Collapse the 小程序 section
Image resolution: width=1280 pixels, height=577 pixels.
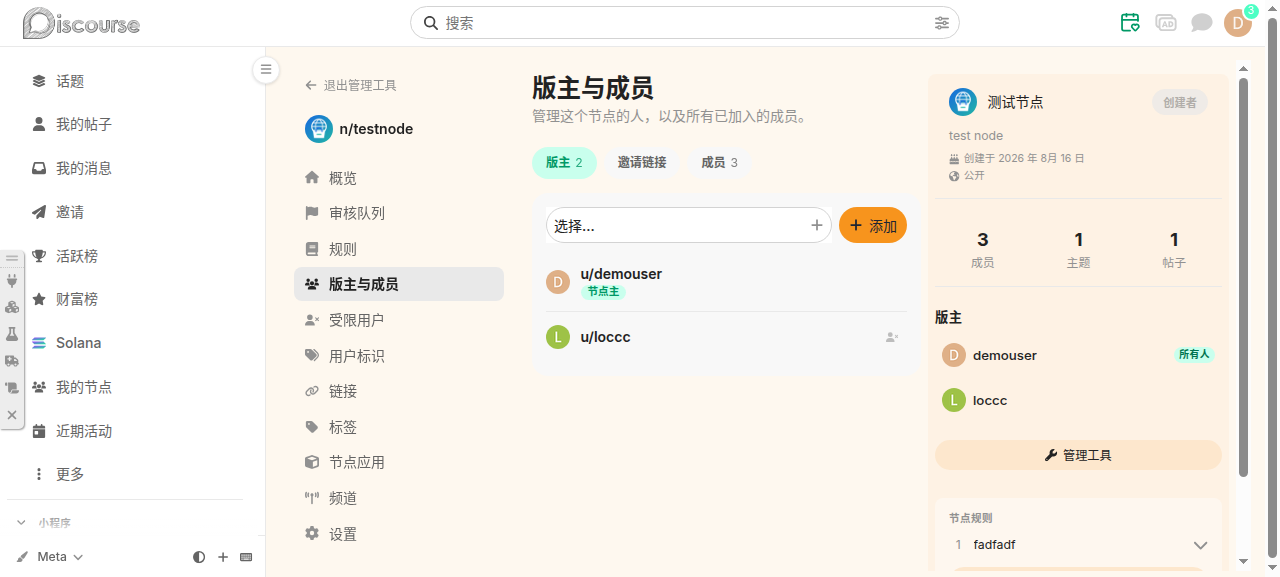pyautogui.click(x=44, y=522)
